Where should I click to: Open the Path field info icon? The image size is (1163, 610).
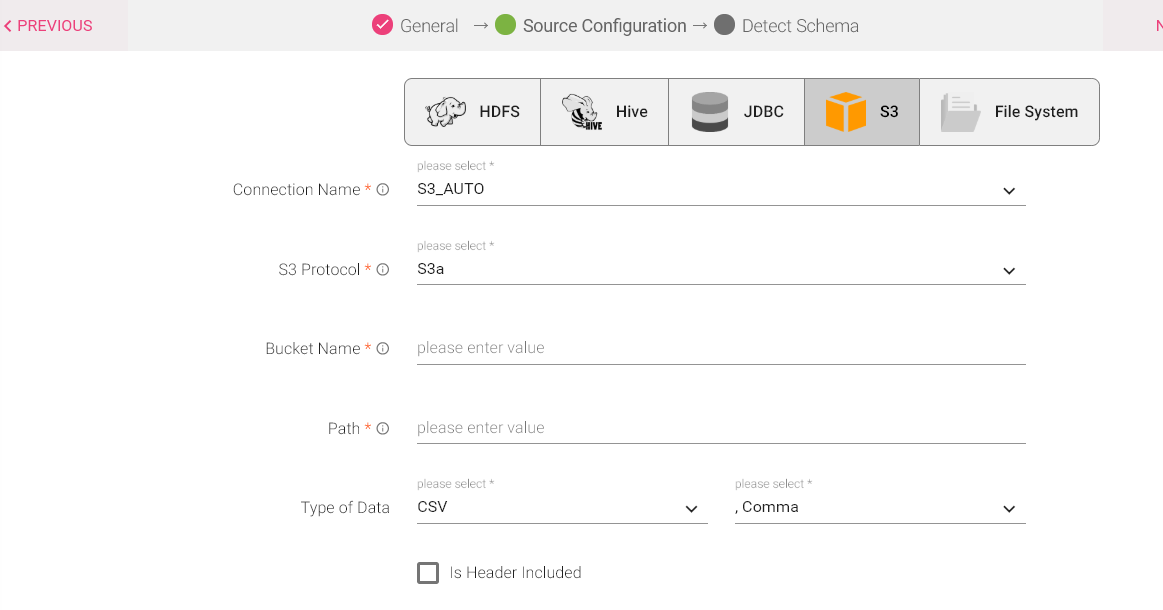pos(382,428)
